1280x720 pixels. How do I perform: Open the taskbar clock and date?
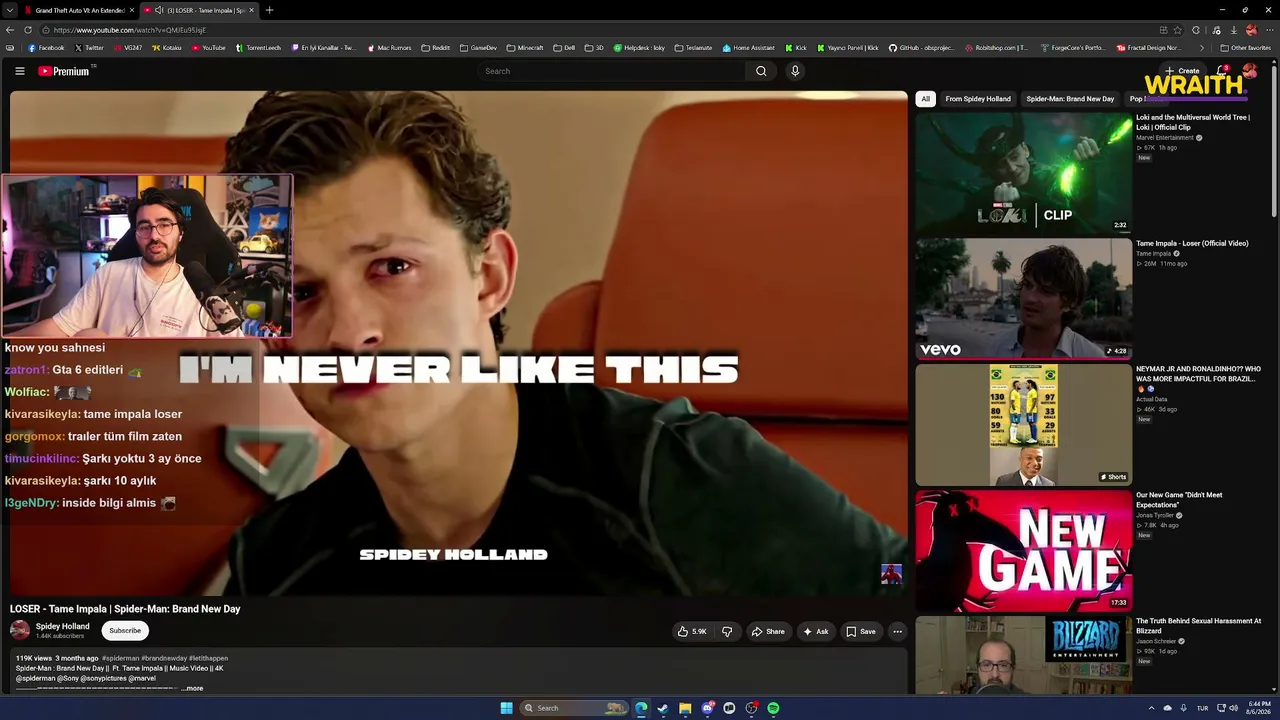click(x=1259, y=708)
